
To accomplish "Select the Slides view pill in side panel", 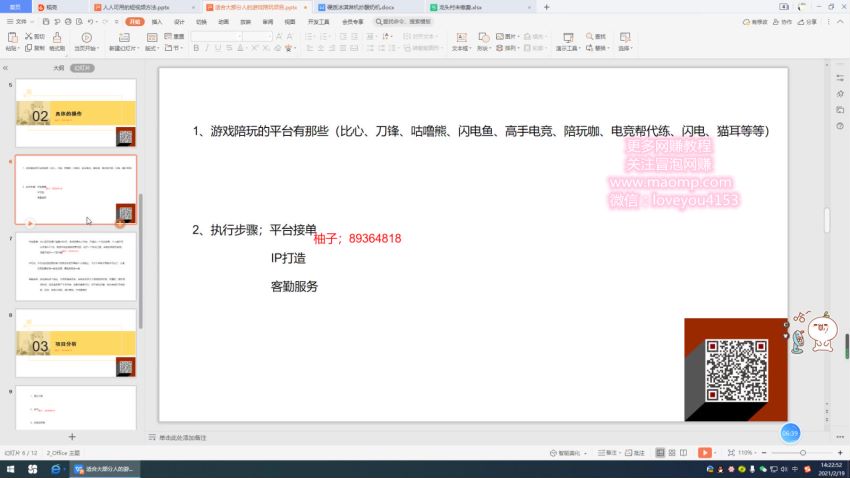I will 82,68.
